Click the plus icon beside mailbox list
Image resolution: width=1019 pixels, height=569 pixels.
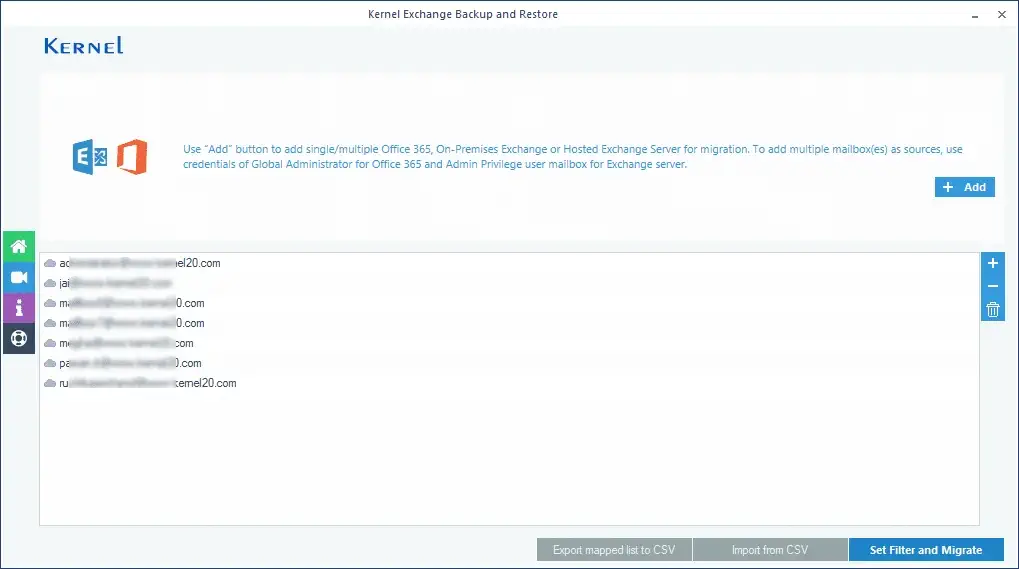(992, 263)
